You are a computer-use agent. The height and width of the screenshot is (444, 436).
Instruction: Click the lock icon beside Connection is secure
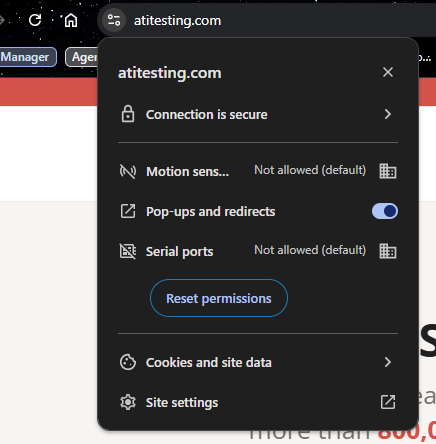128,114
